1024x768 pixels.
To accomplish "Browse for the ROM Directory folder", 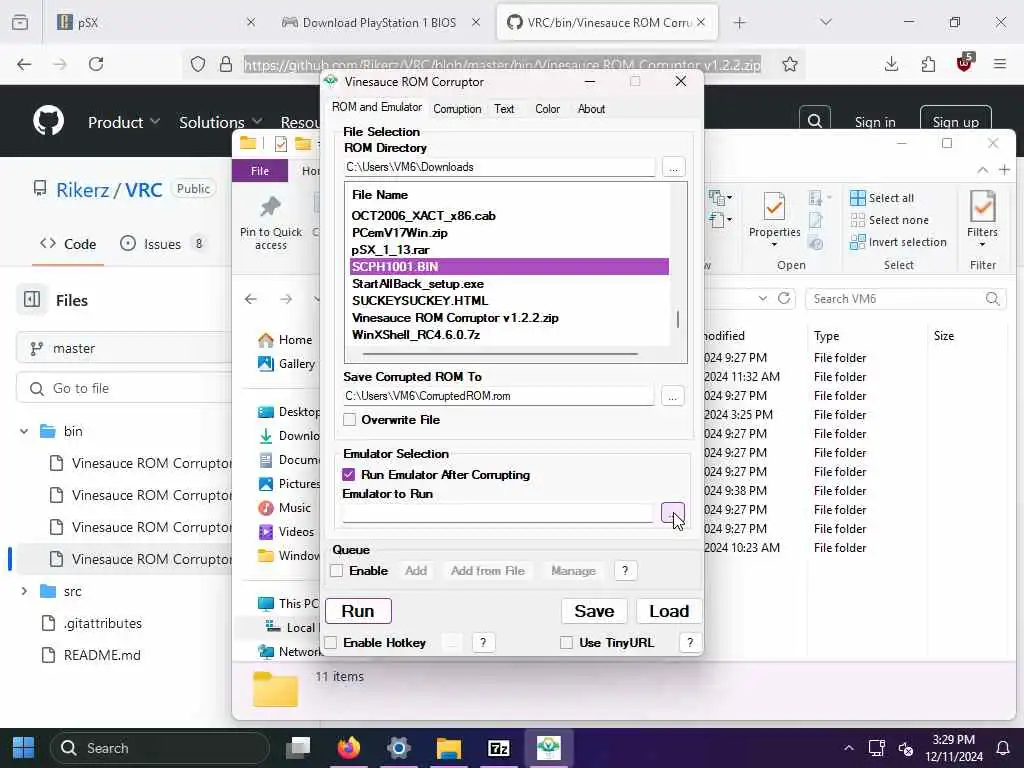I will [x=673, y=167].
